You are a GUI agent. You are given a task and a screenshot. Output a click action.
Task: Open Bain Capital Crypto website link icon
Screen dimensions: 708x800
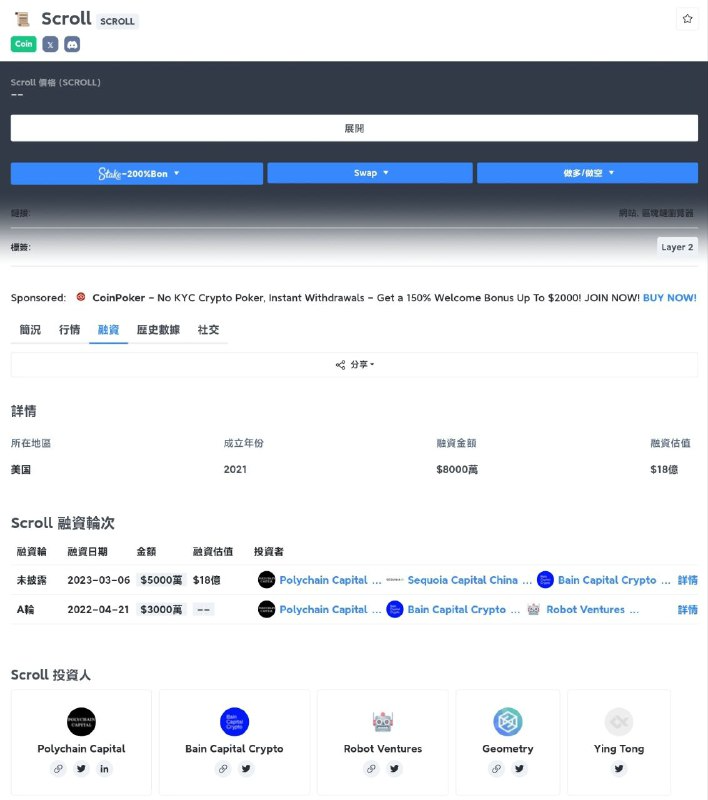223,768
